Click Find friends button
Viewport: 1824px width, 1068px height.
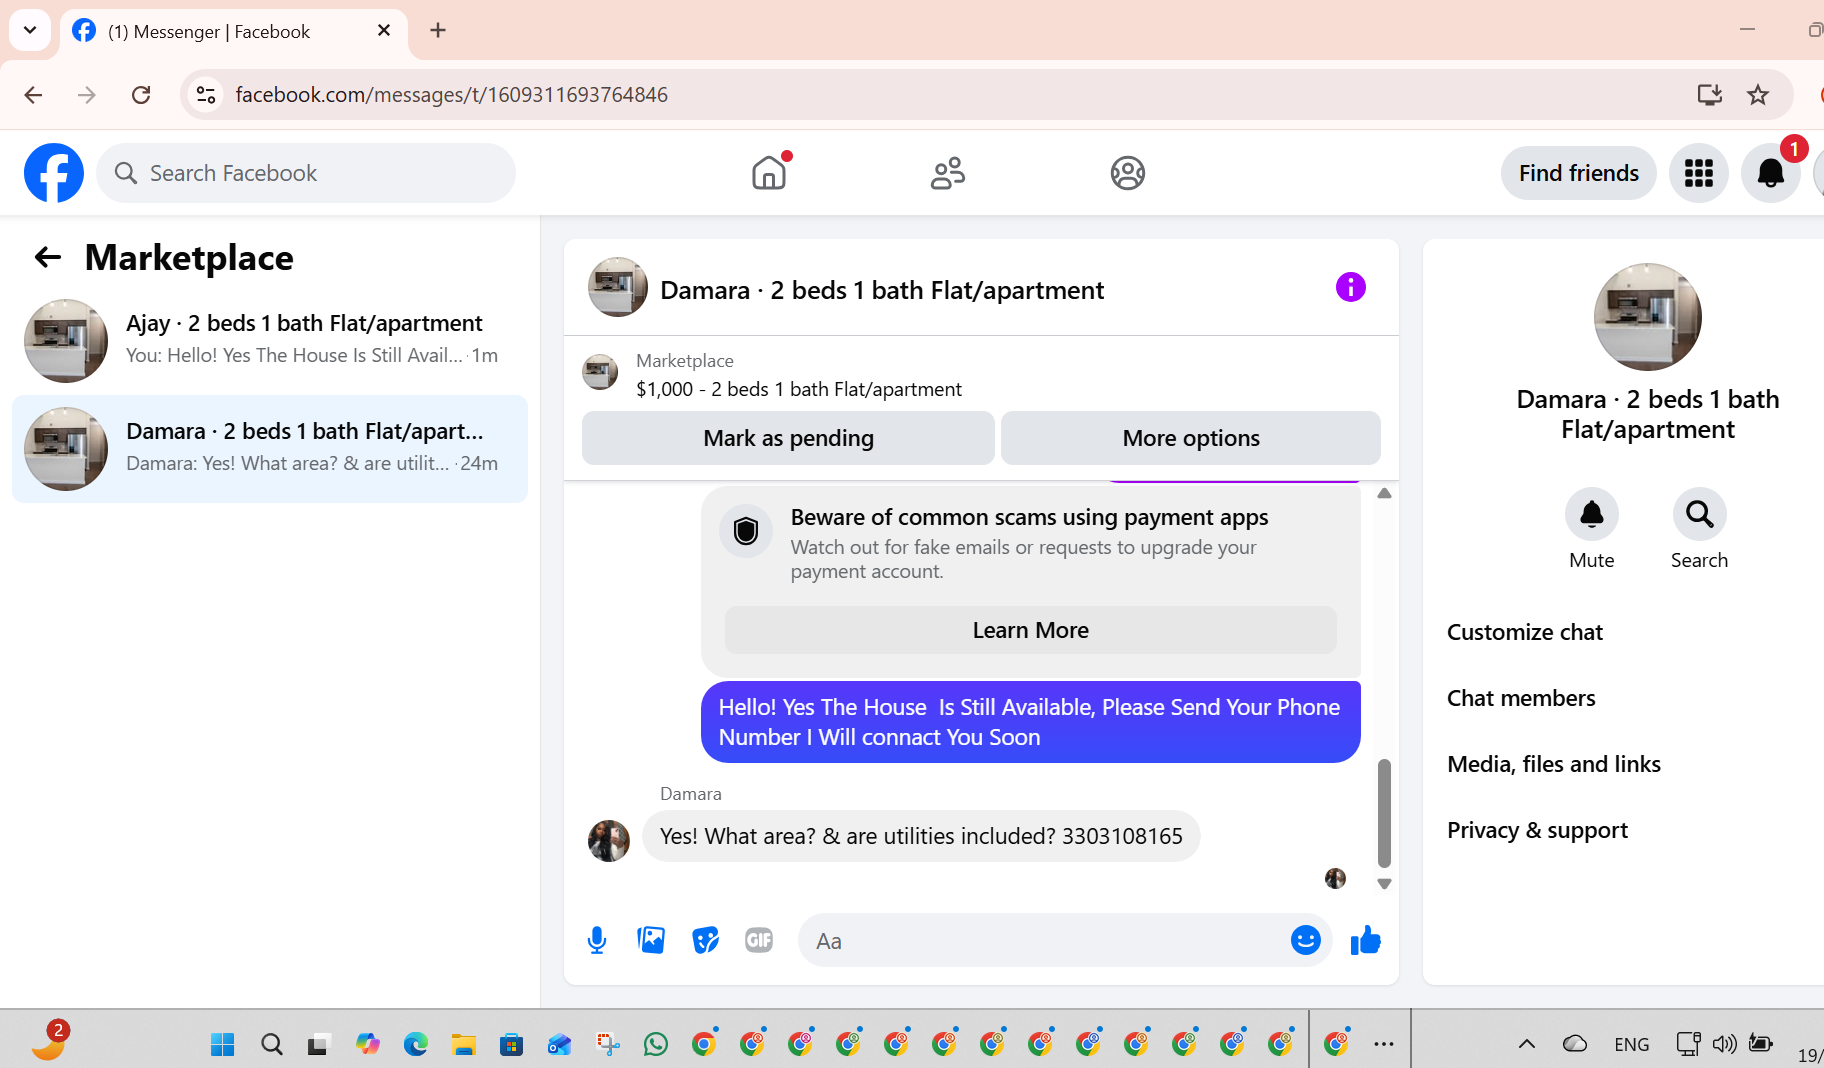[x=1578, y=173]
